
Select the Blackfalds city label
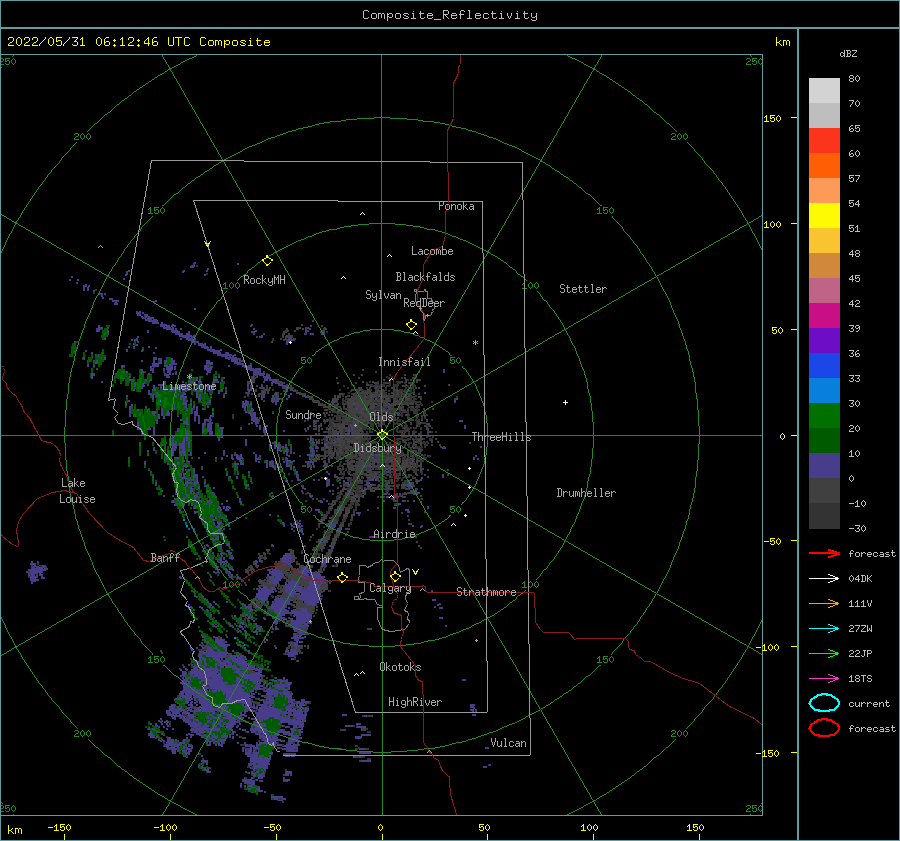tap(425, 277)
